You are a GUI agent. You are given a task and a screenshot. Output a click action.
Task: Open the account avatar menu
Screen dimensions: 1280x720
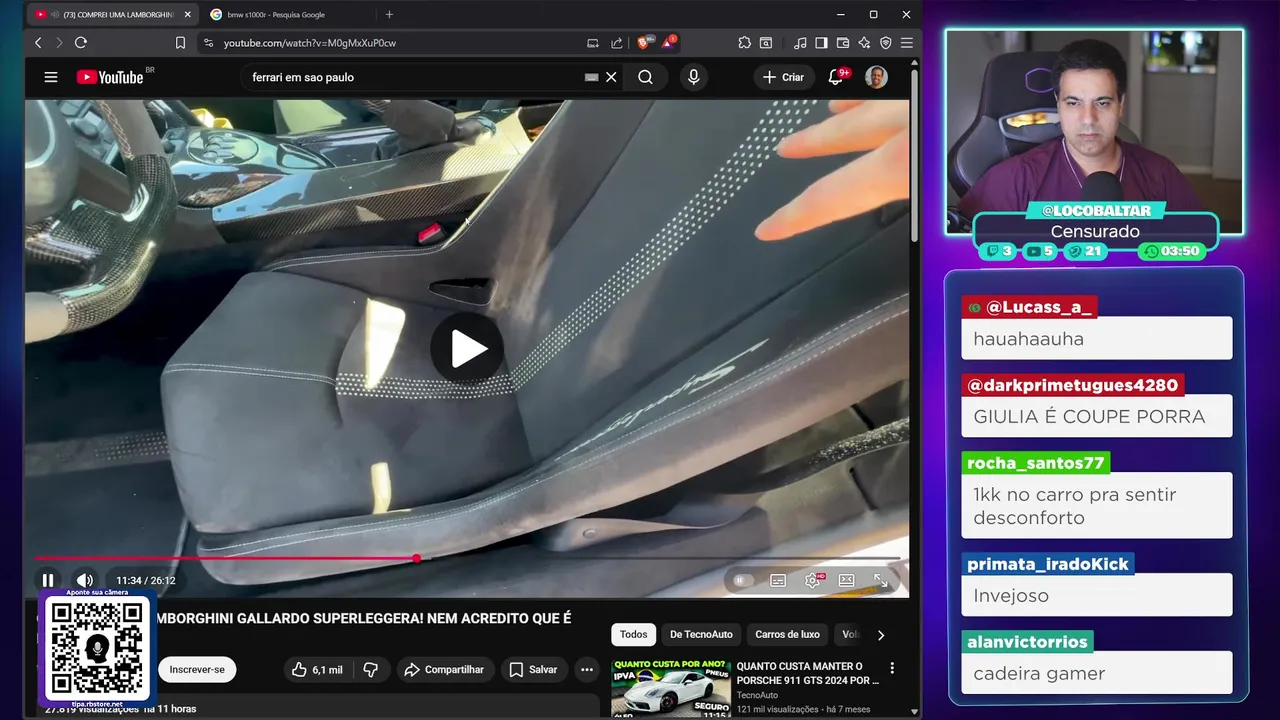coord(876,77)
